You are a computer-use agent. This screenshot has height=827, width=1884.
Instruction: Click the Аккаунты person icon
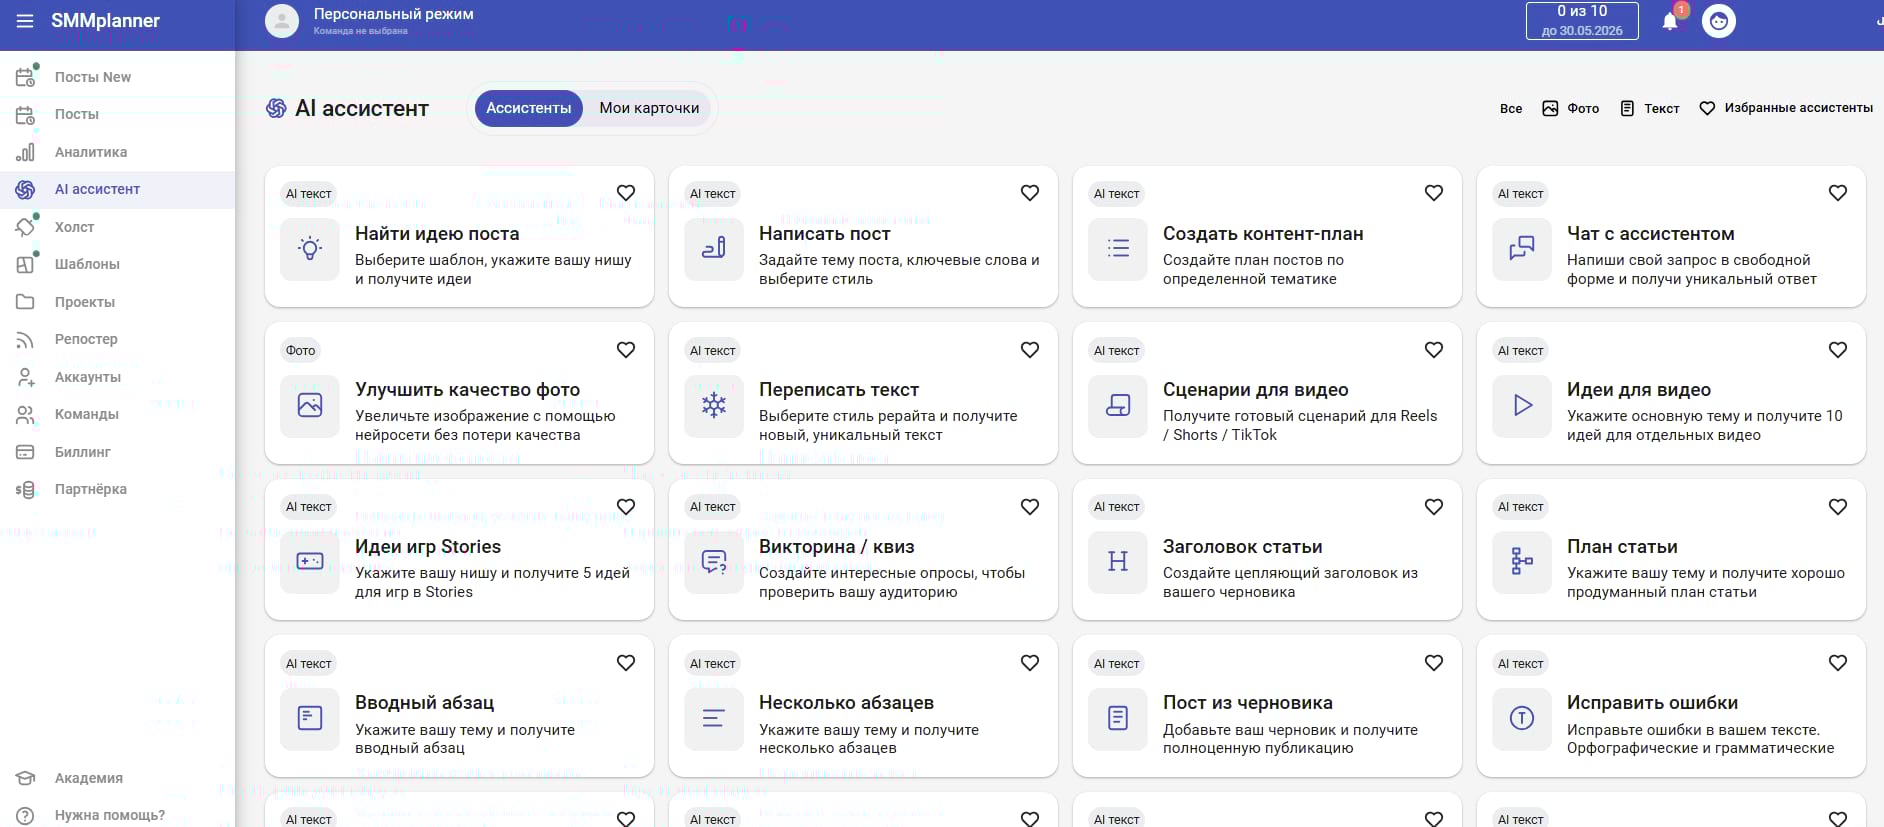(26, 377)
